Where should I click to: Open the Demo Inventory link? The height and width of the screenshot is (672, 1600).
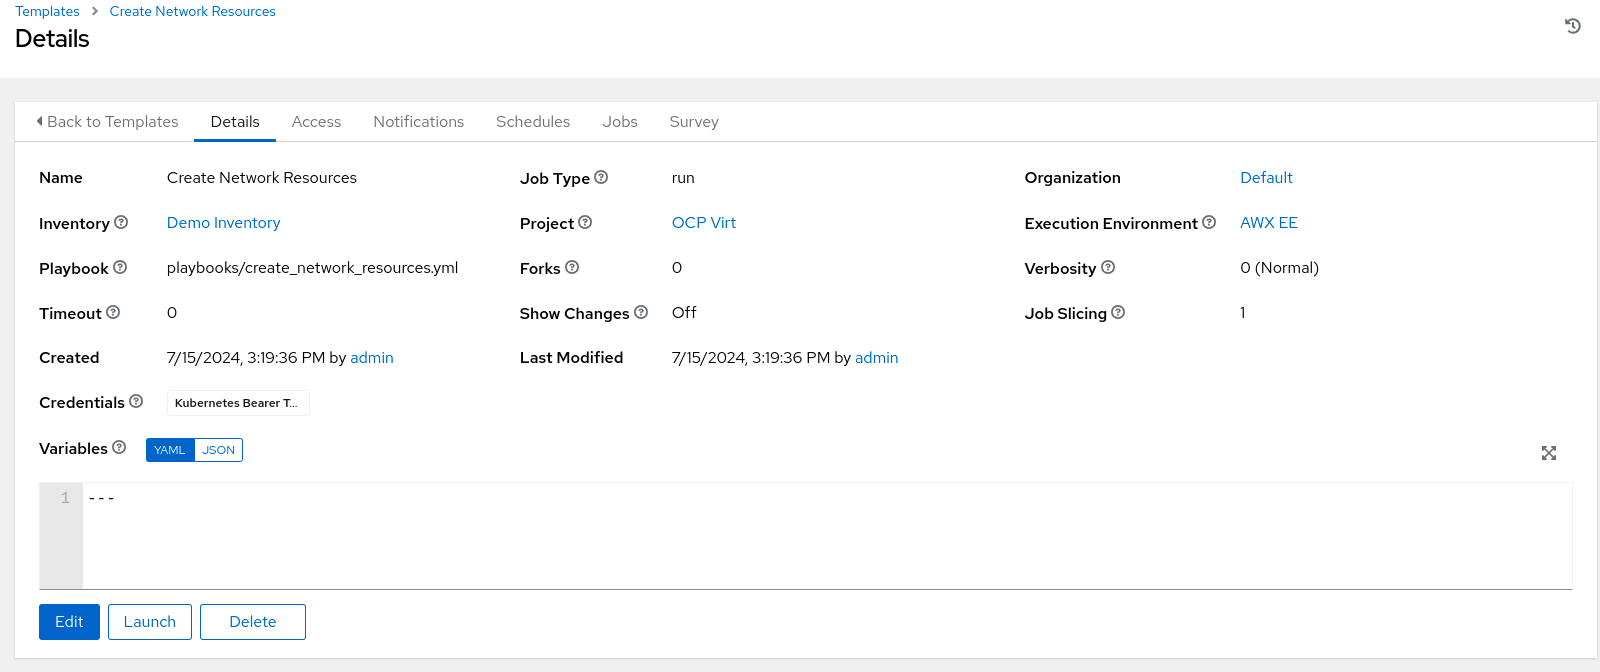click(223, 223)
